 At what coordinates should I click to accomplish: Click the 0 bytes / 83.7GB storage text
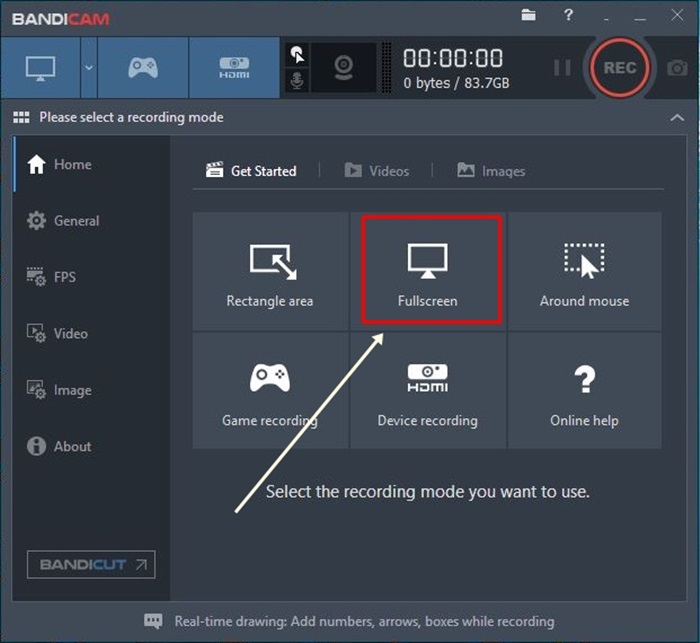point(456,83)
